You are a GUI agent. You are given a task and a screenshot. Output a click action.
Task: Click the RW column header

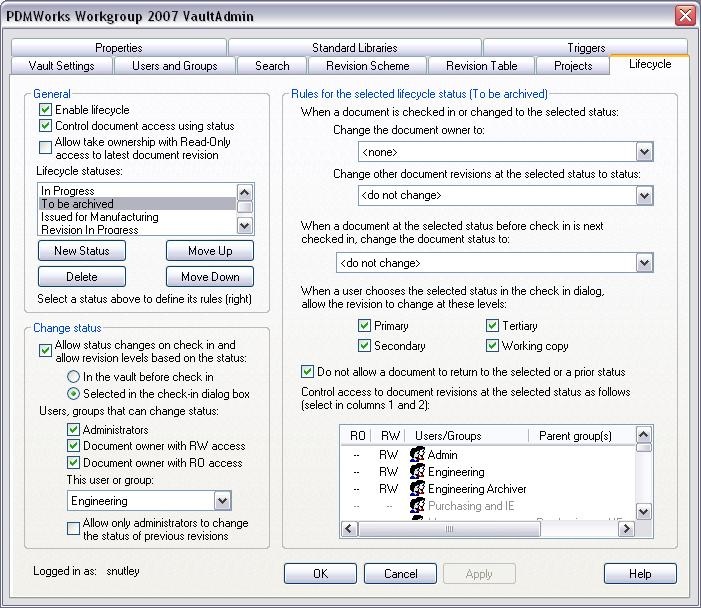pos(389,436)
